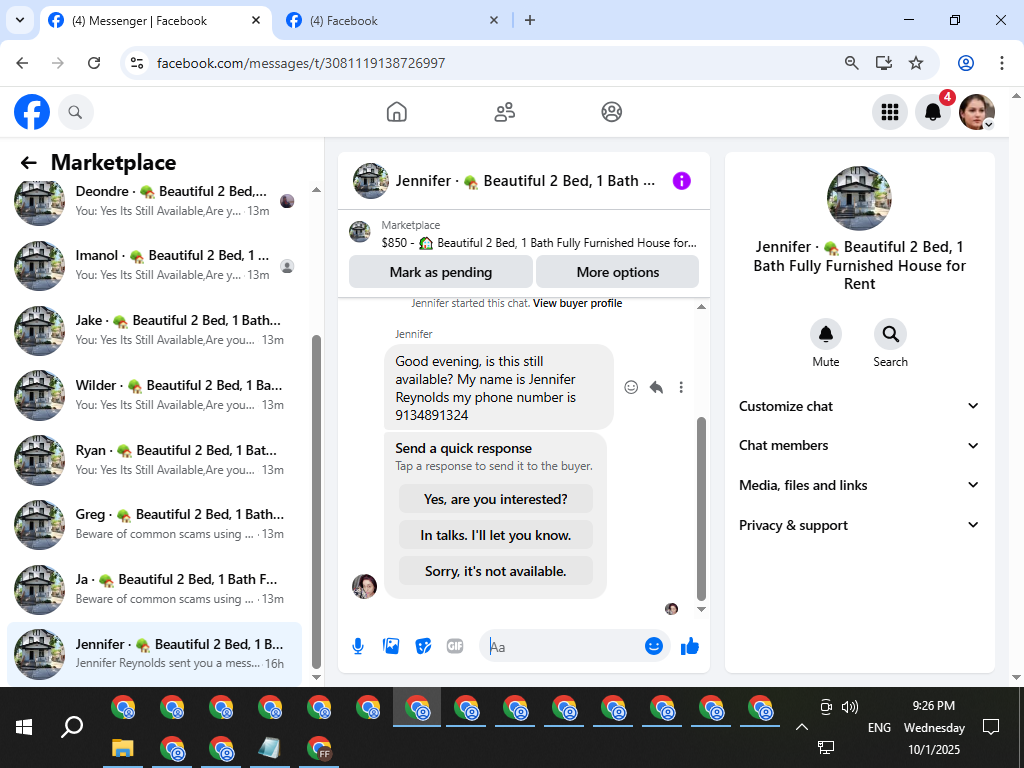Open the account profile picture menu
This screenshot has height=768, width=1024.
pos(976,112)
